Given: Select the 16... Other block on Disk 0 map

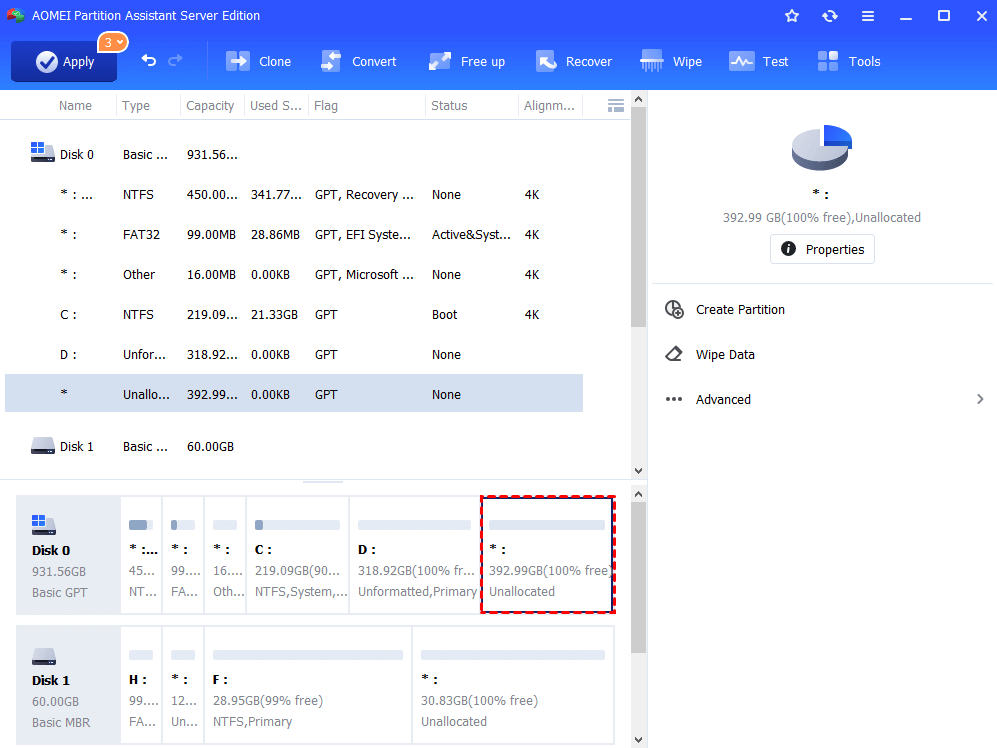Looking at the screenshot, I should 225,555.
